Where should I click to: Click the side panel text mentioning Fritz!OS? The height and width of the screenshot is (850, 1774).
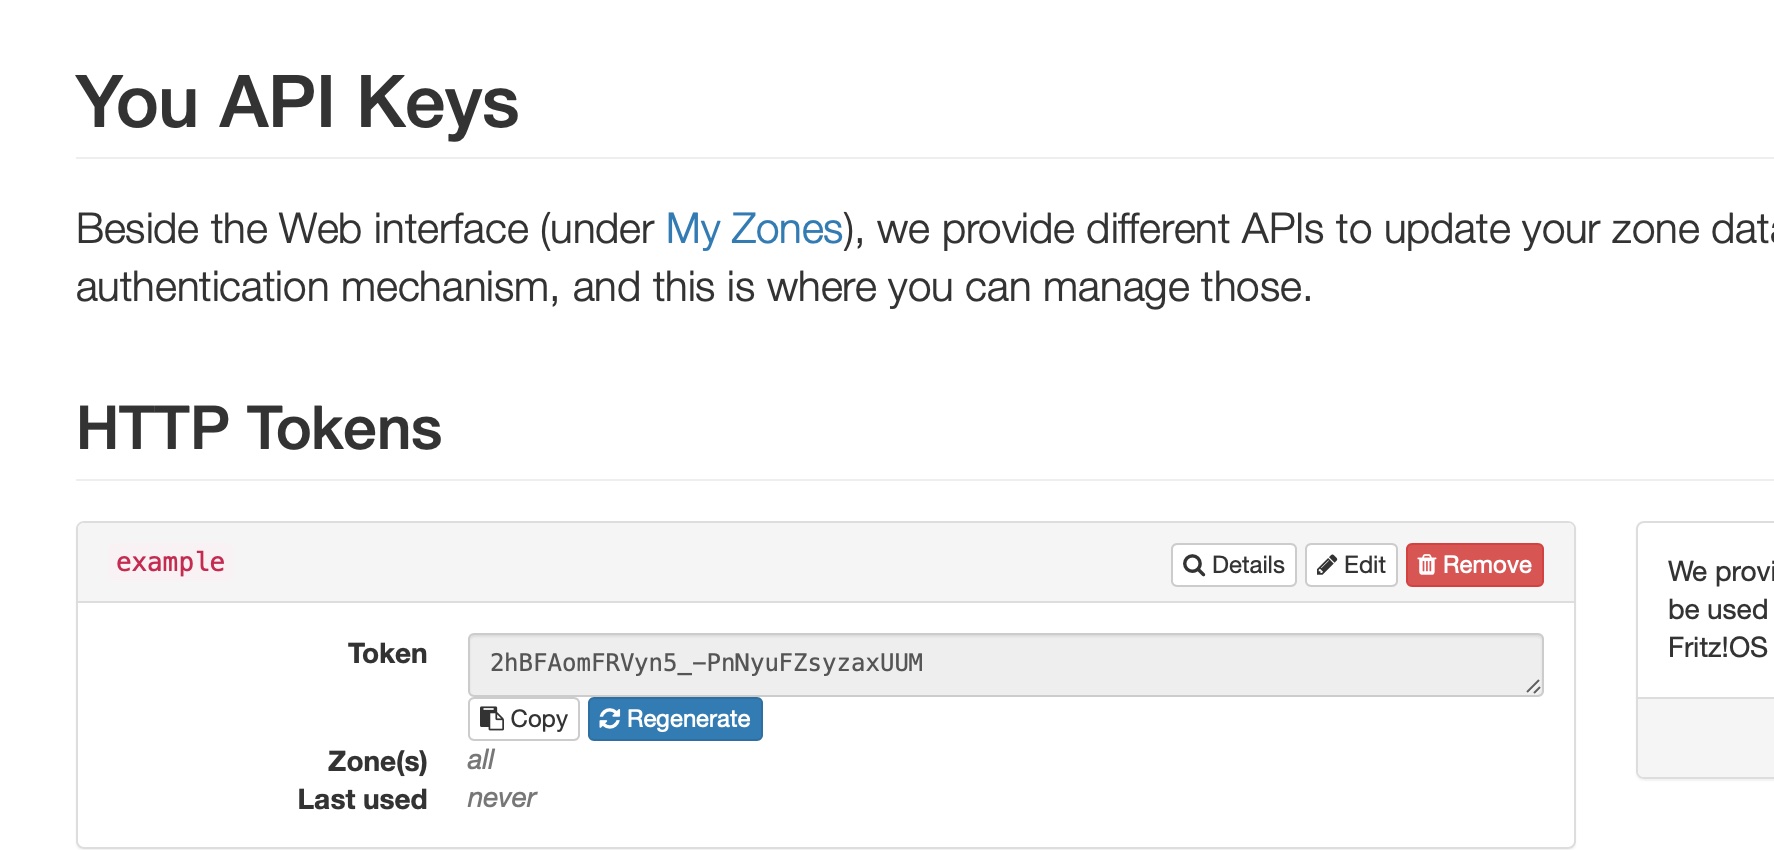[x=1717, y=647]
